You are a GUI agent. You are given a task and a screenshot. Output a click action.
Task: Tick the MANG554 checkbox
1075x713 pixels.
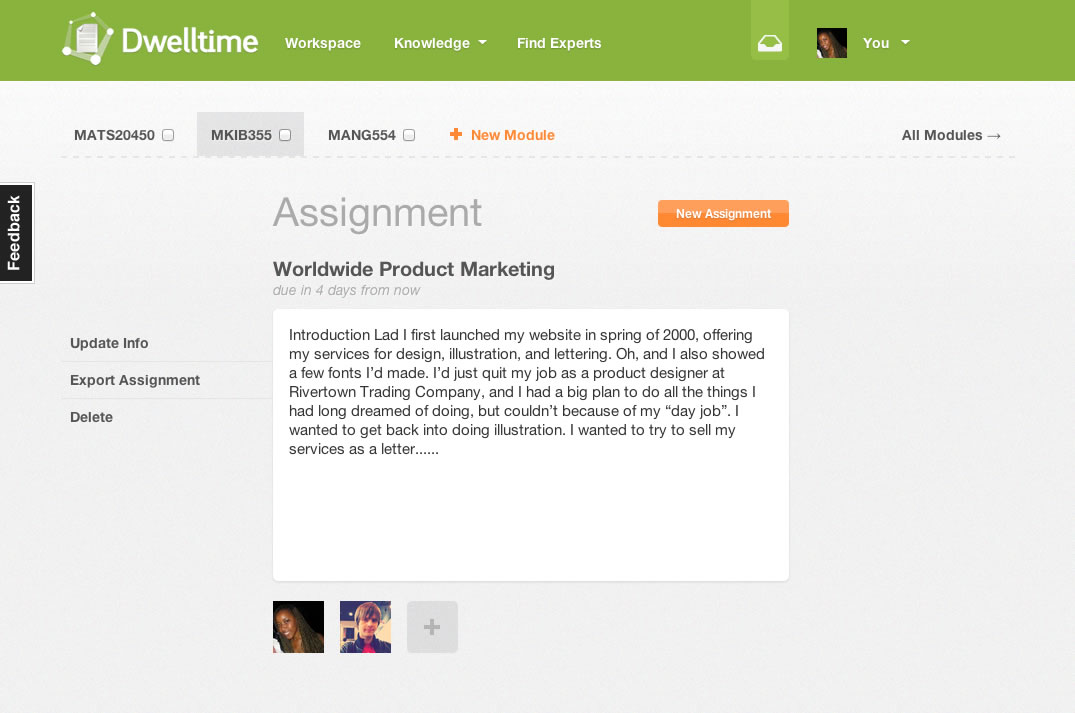pos(408,134)
